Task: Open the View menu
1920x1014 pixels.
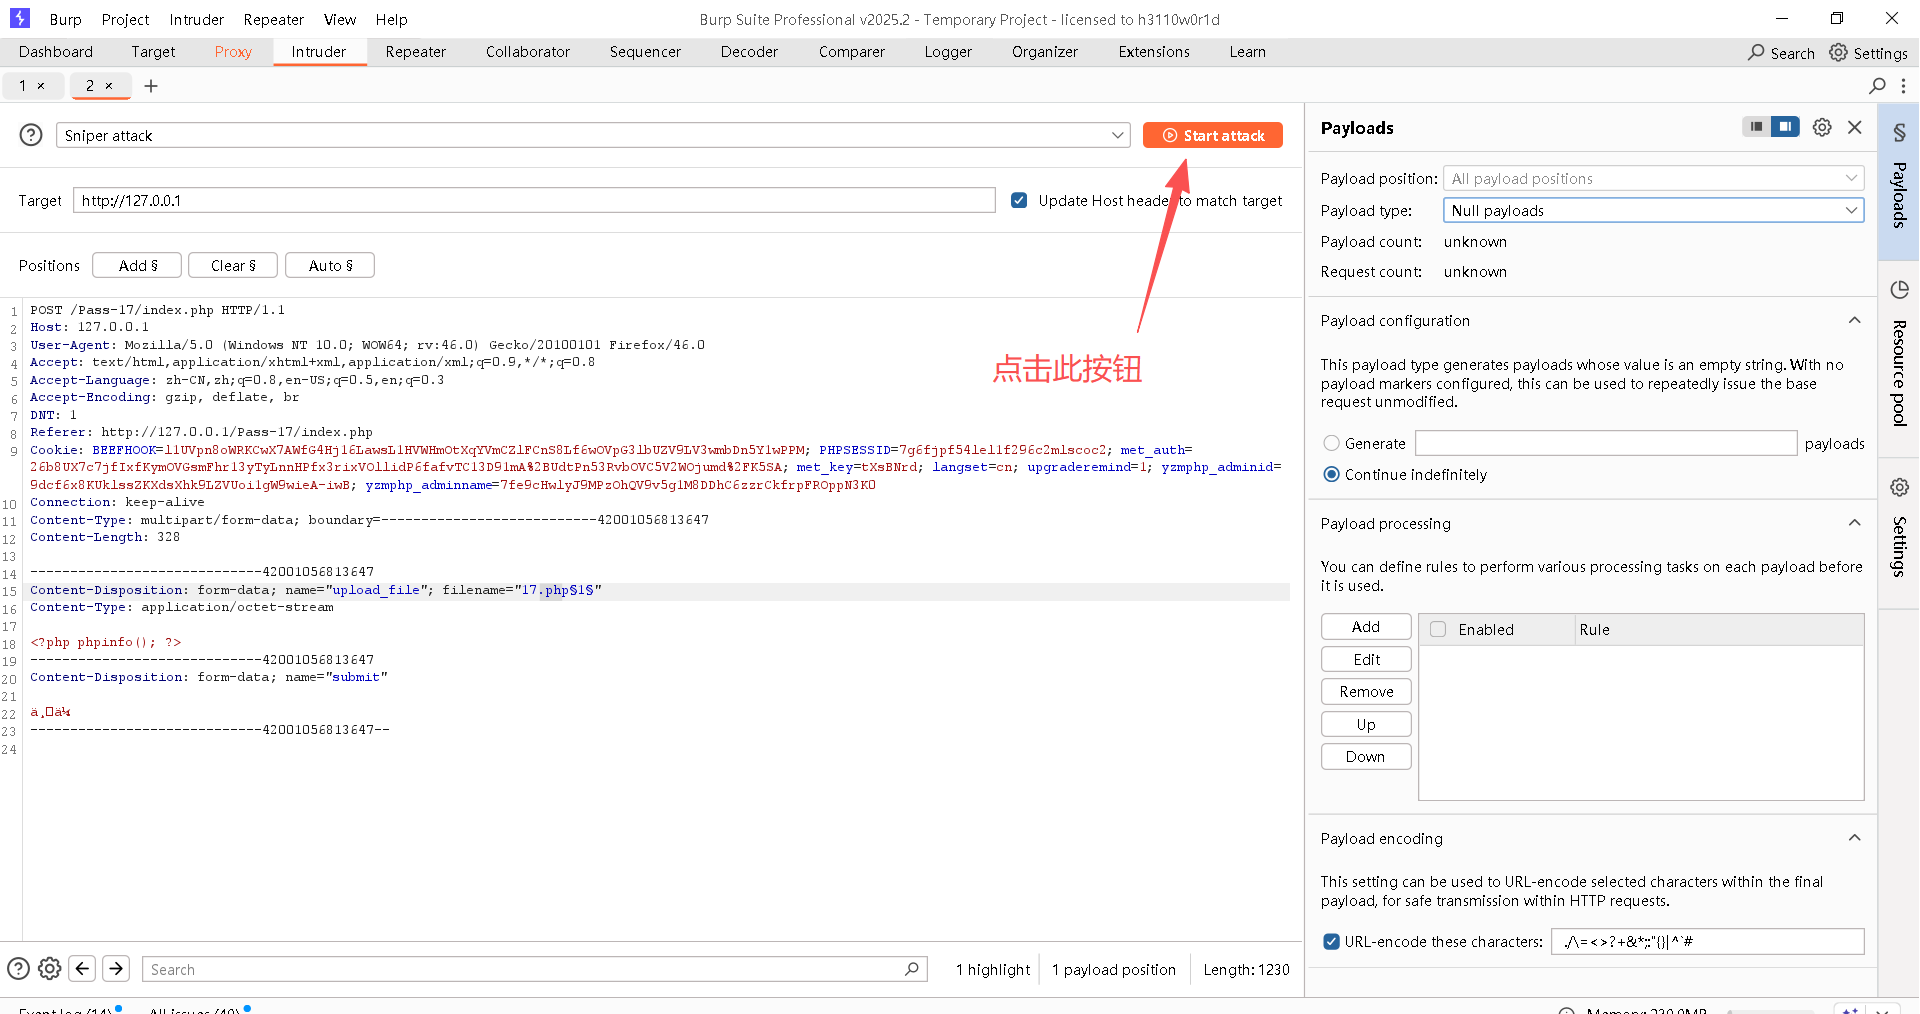Action: (x=339, y=19)
